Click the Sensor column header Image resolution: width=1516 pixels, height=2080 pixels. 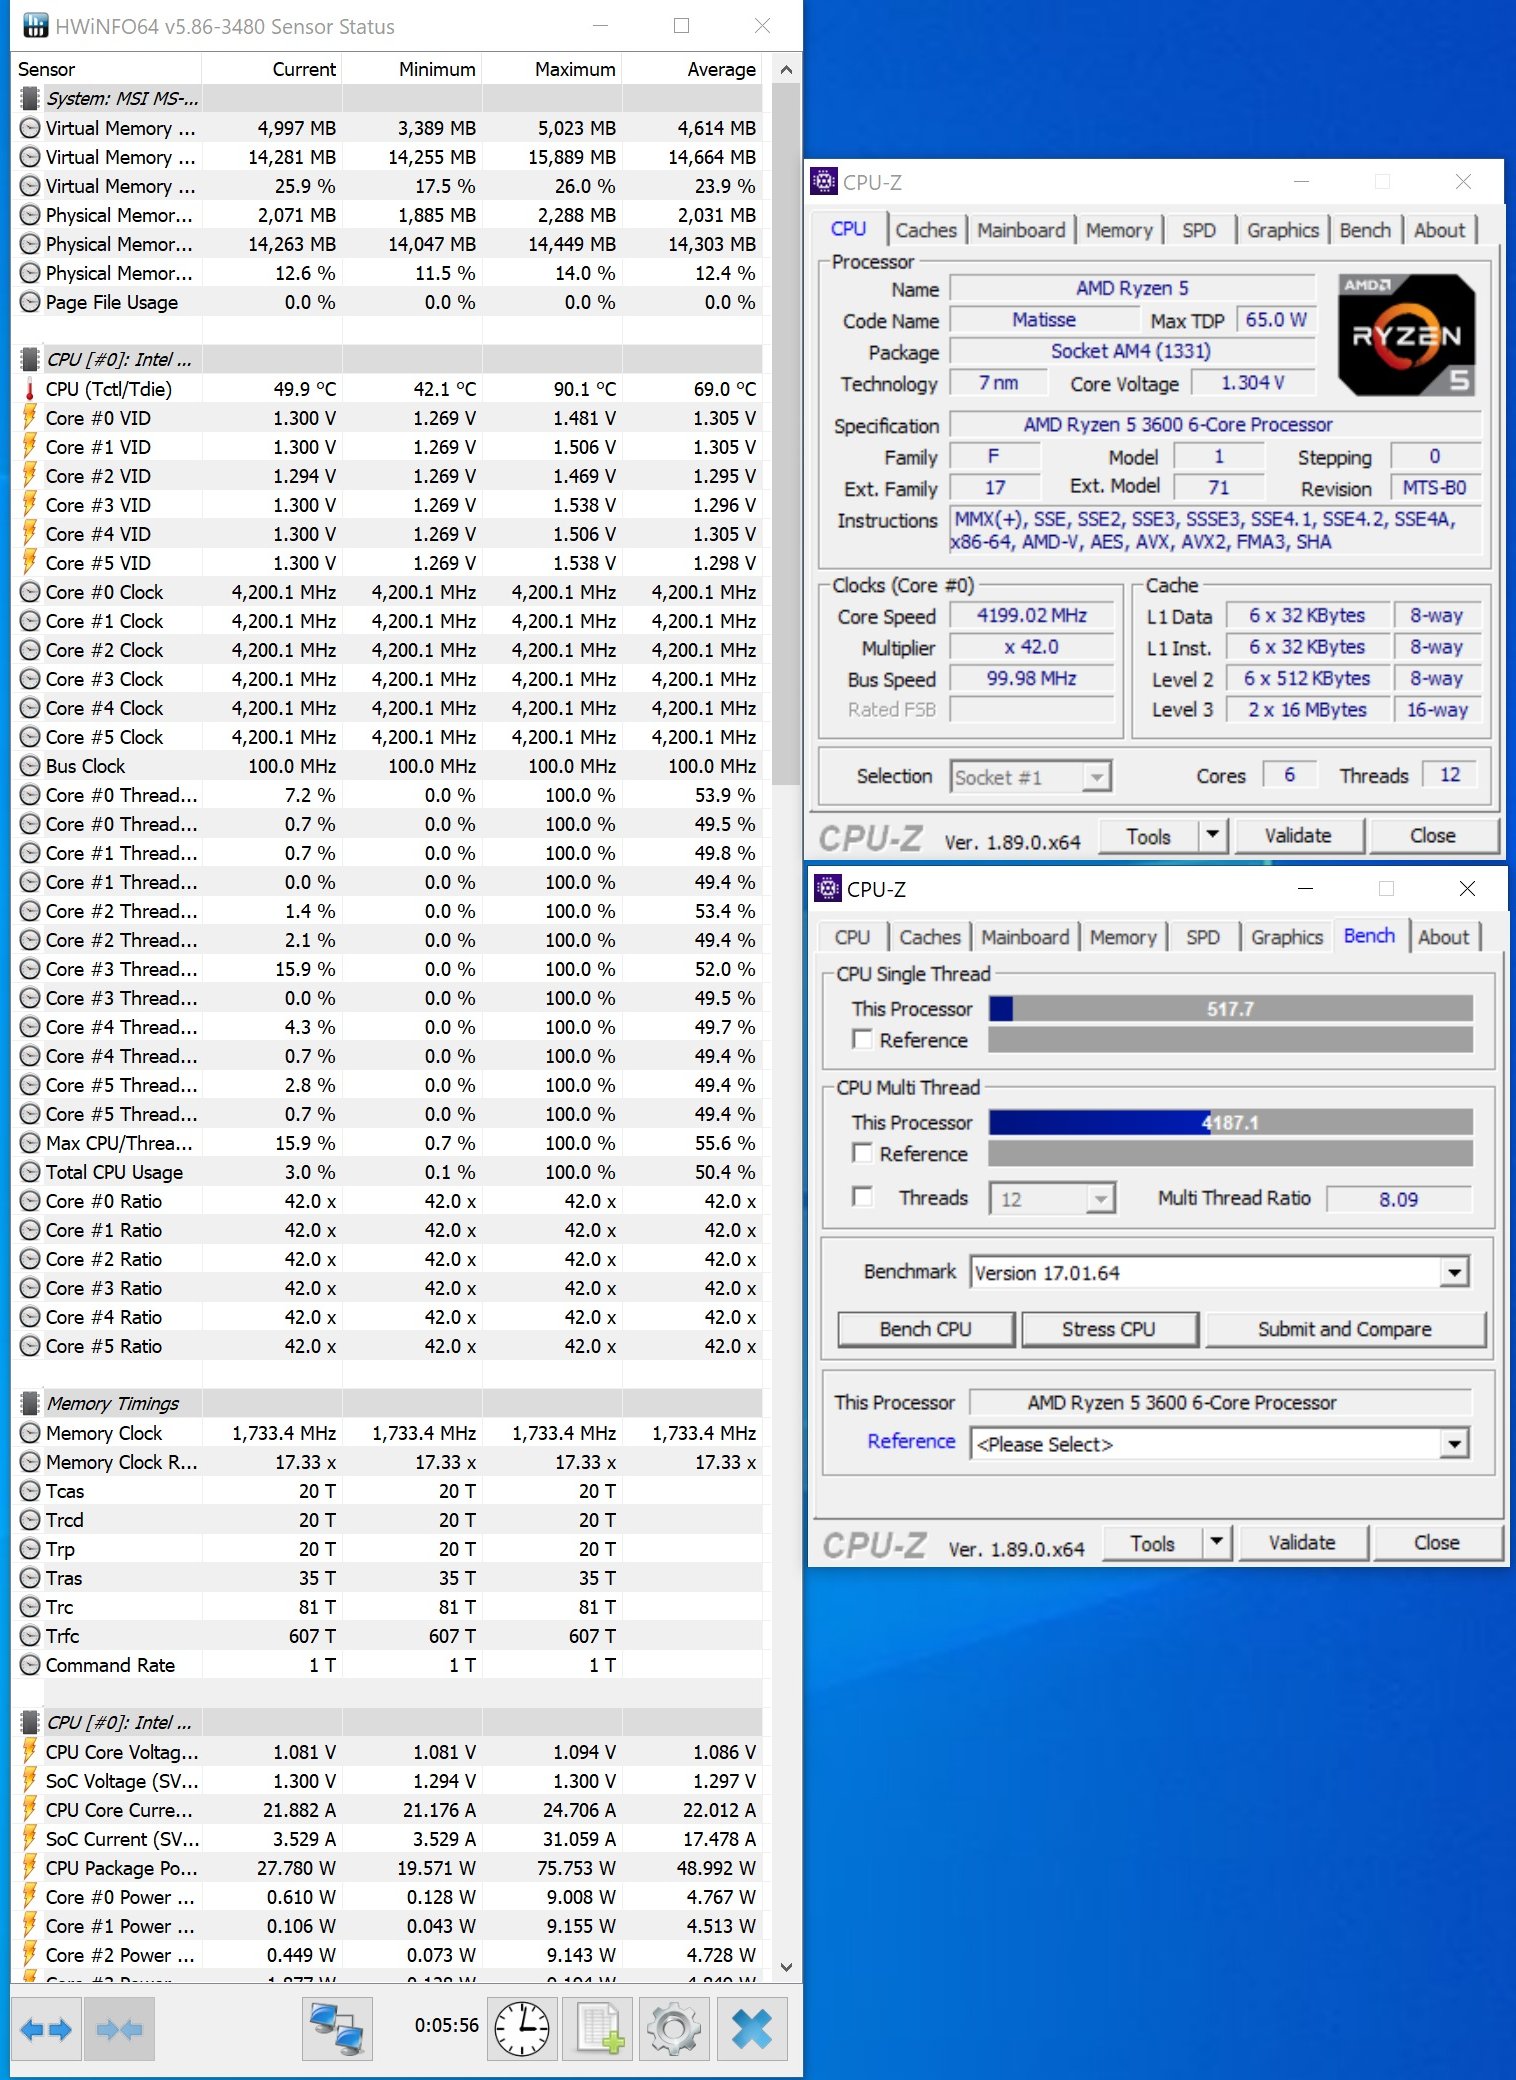[106, 69]
